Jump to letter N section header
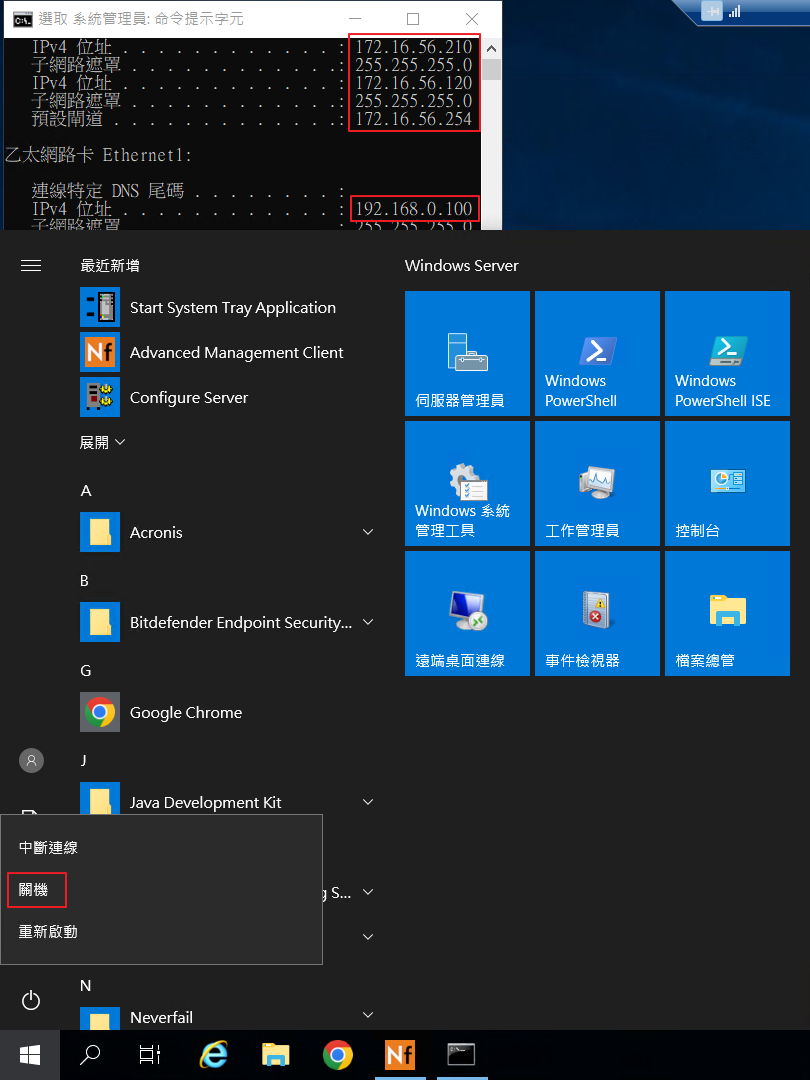 pyautogui.click(x=85, y=986)
